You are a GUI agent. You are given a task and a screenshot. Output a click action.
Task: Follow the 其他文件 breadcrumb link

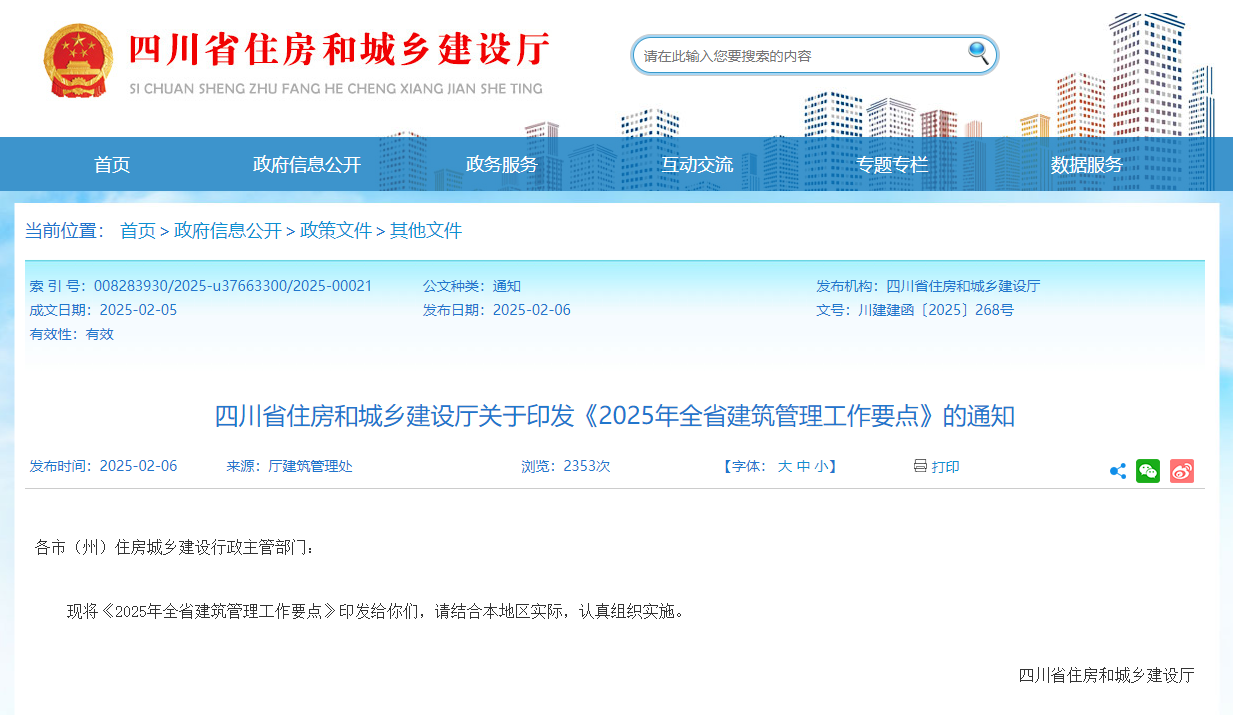(428, 230)
